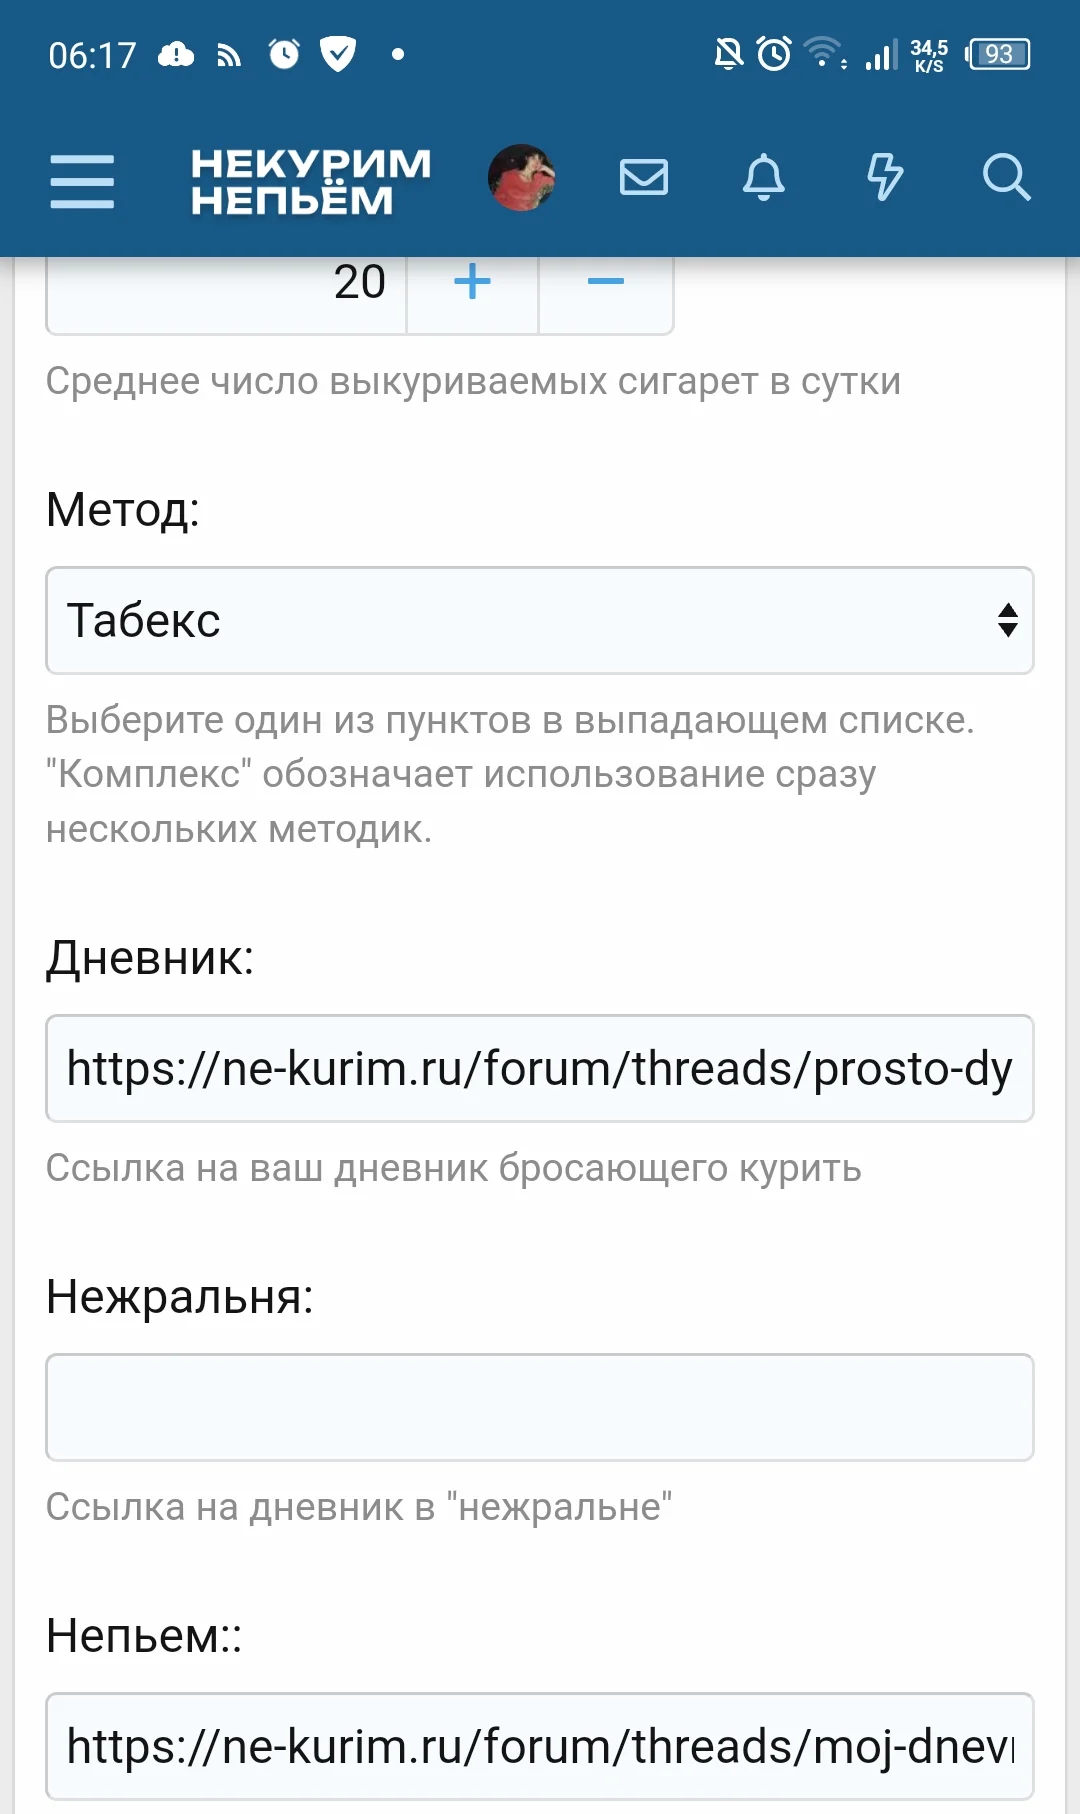This screenshot has width=1080, height=1814.
Task: Tap the cloud icon in status bar
Action: click(x=176, y=54)
